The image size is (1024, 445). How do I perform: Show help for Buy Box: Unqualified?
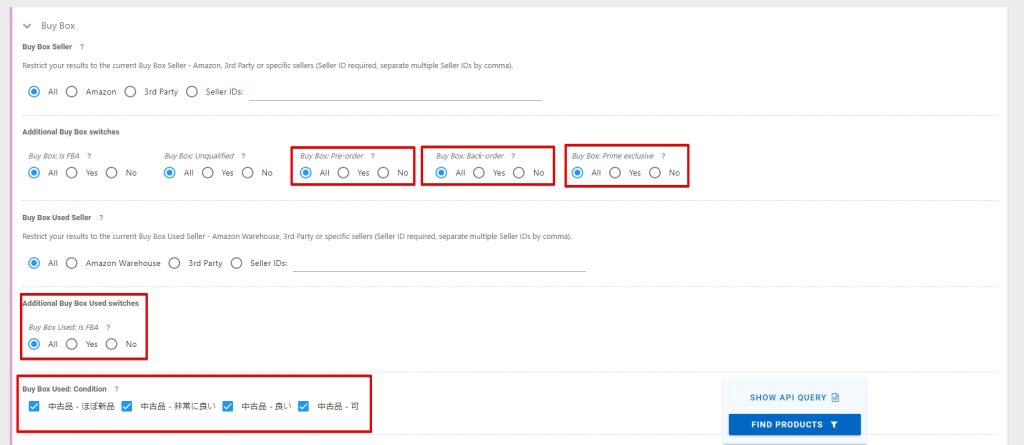click(x=243, y=156)
